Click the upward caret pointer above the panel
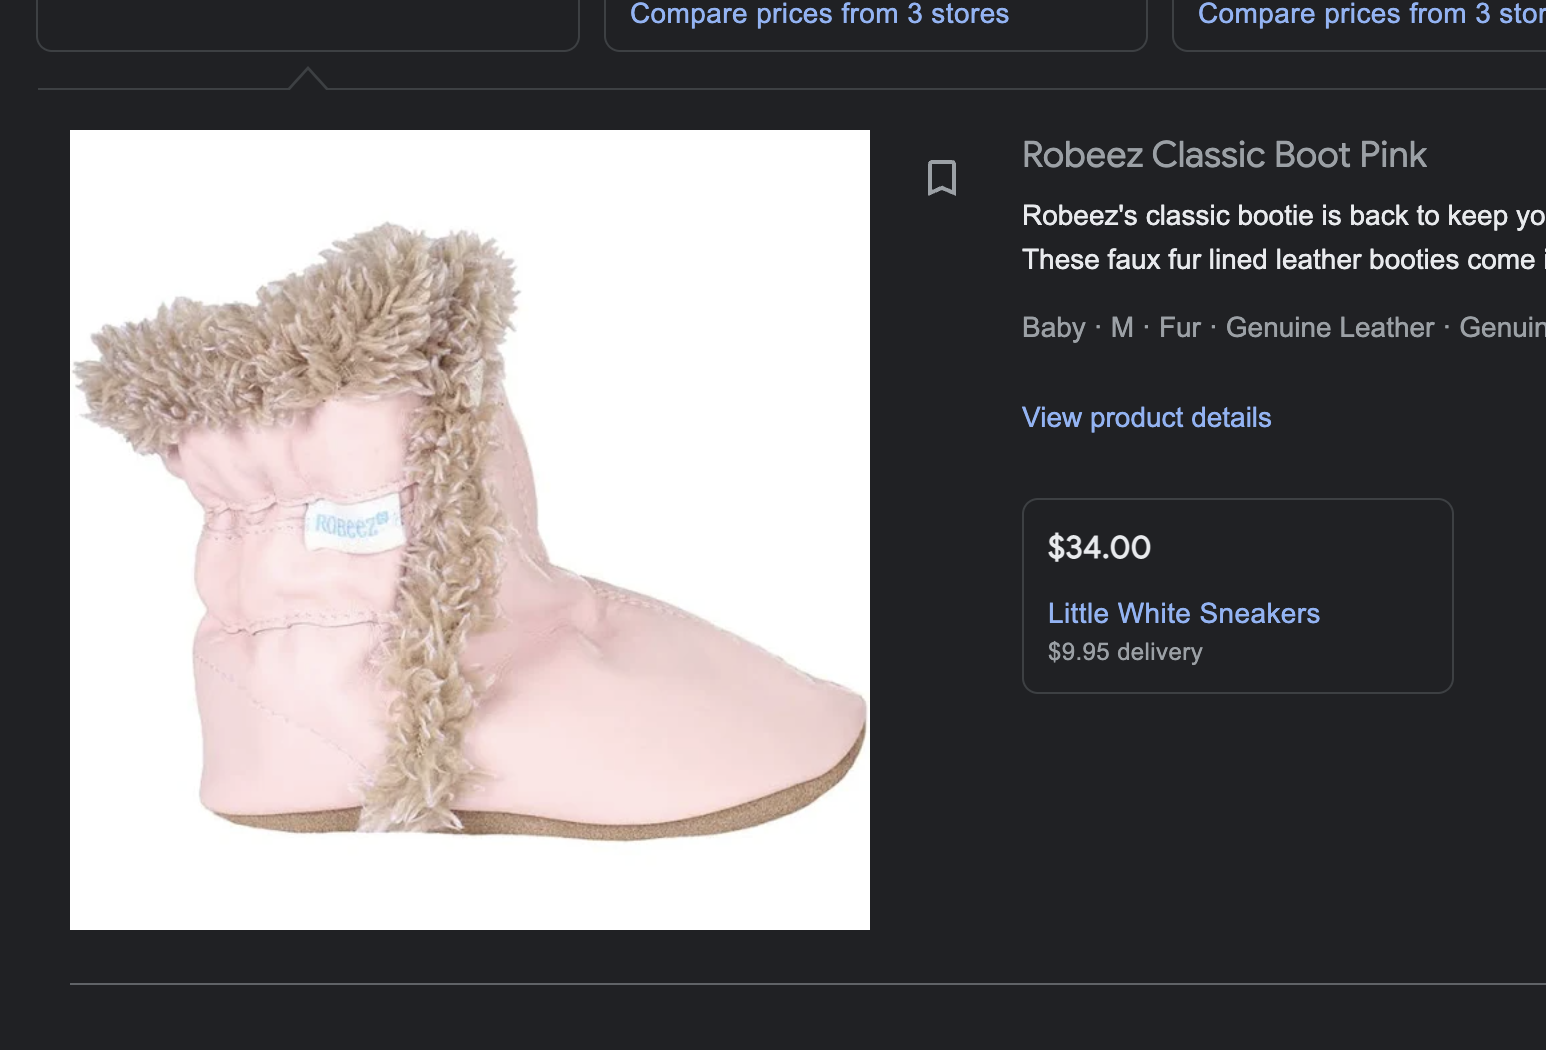 pos(308,79)
